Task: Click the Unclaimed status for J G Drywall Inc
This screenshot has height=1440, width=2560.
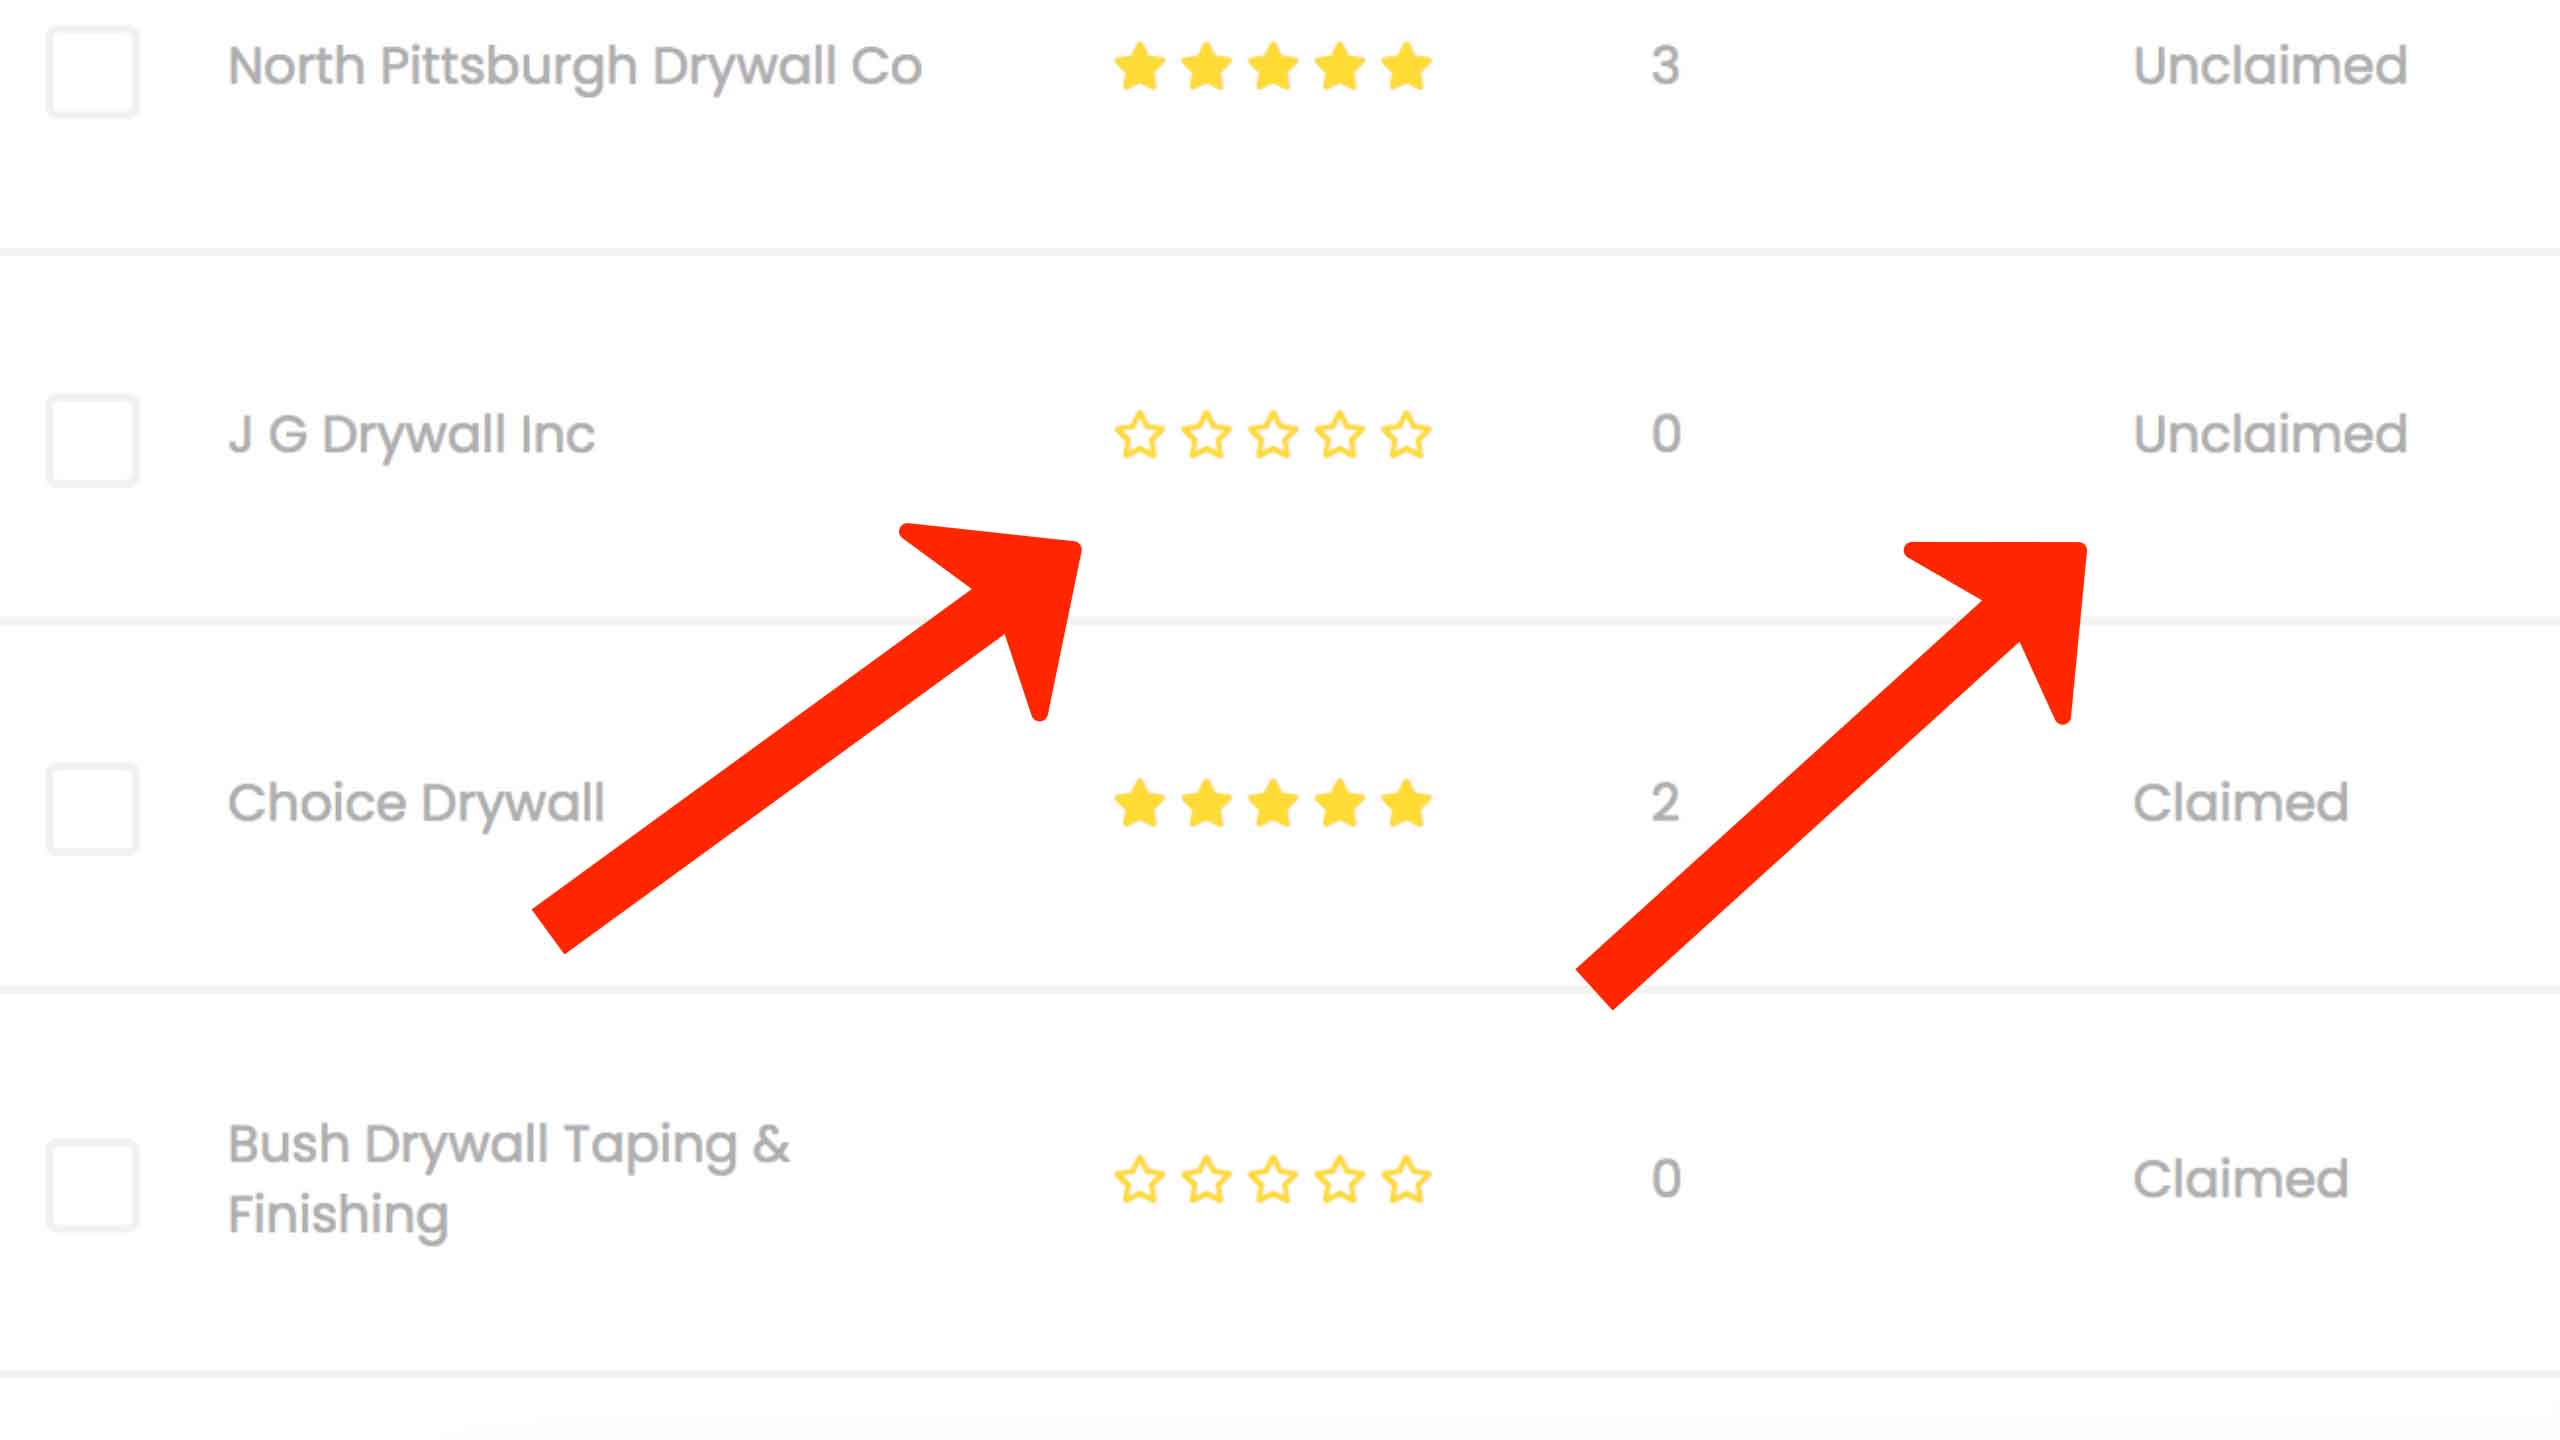Action: coord(2270,435)
